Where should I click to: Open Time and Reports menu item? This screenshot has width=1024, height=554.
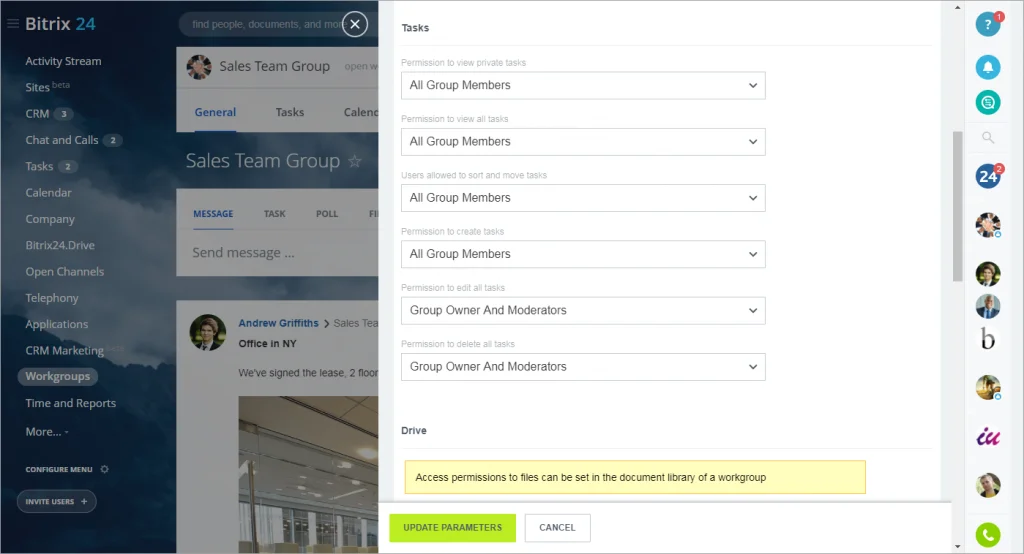click(x=71, y=403)
